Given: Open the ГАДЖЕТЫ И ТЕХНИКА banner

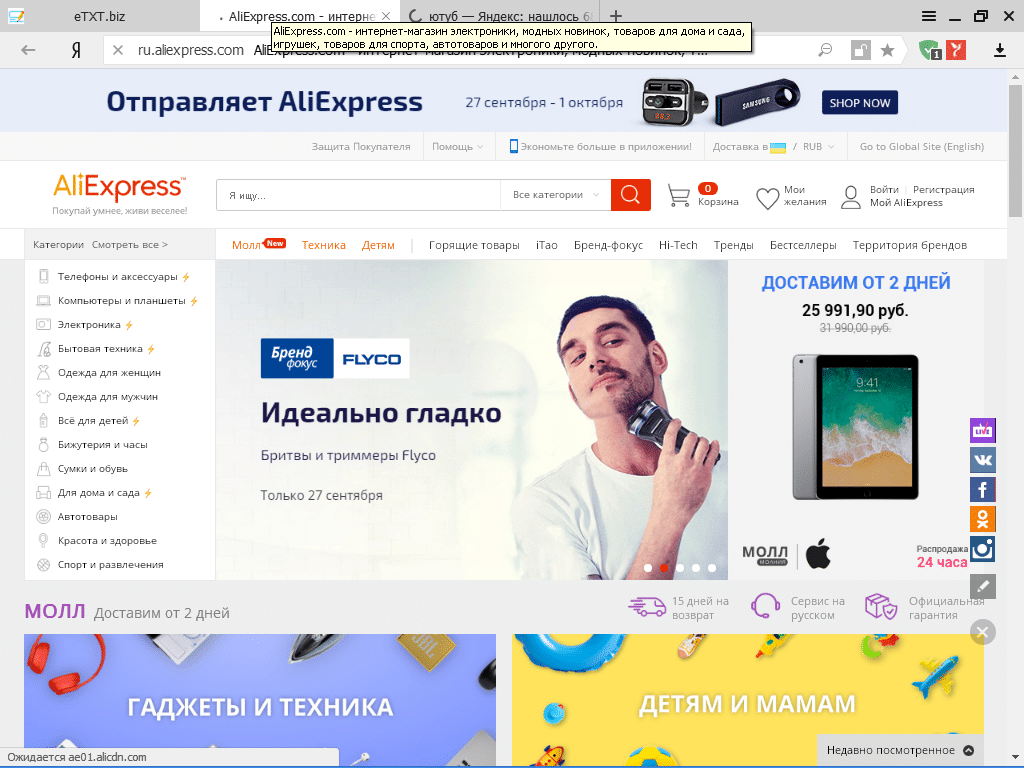Looking at the screenshot, I should 260,699.
